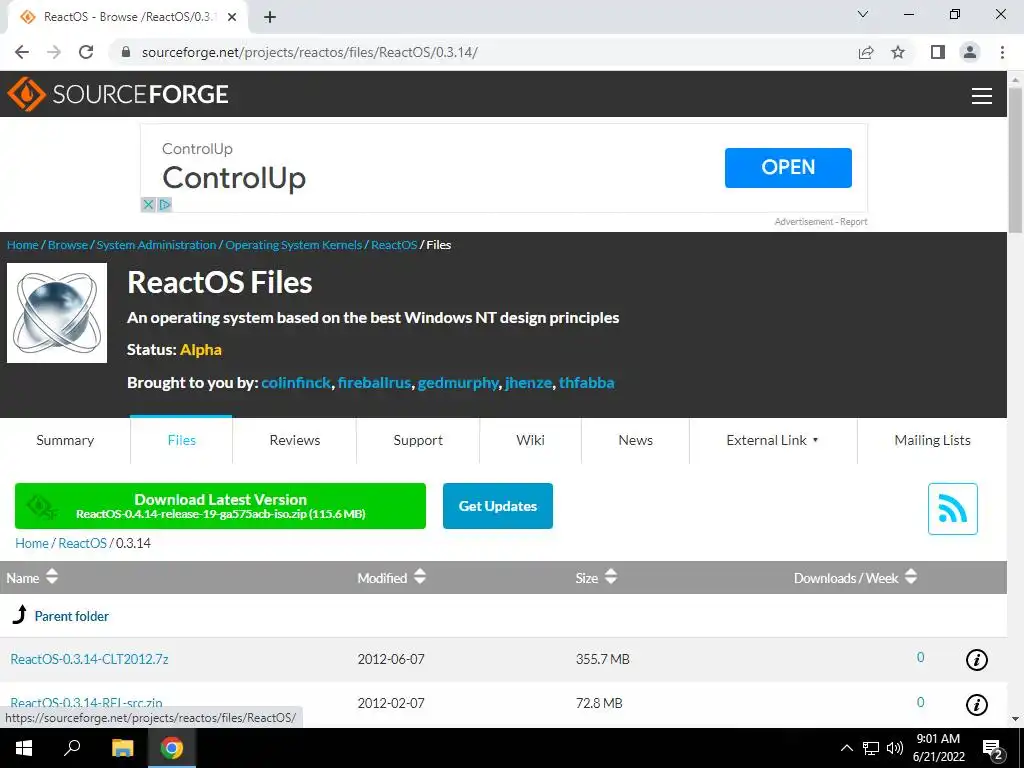Open File Explorer from taskbar
This screenshot has height=768, width=1024.
pos(122,748)
